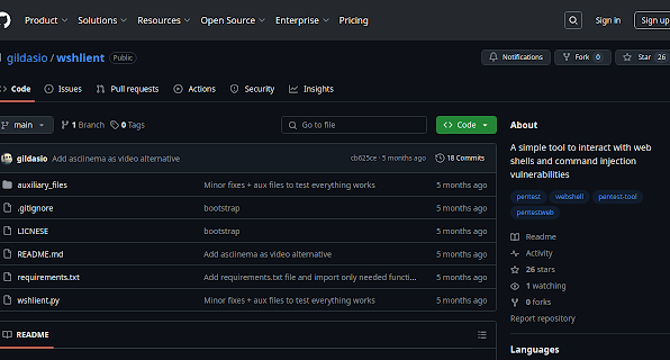Screen dimensions: 670x360
Task: Click the commits history clock icon
Action: tap(440, 158)
